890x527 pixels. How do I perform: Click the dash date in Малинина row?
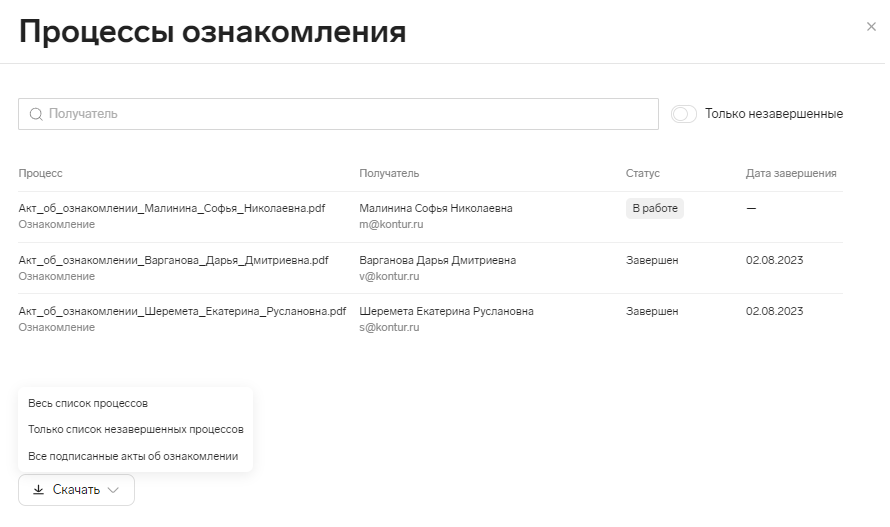751,208
